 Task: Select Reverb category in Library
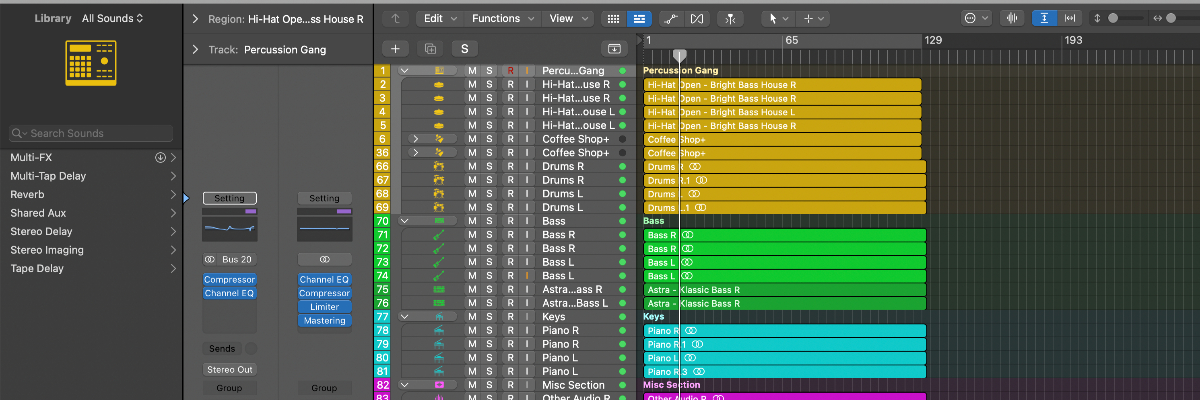point(90,194)
